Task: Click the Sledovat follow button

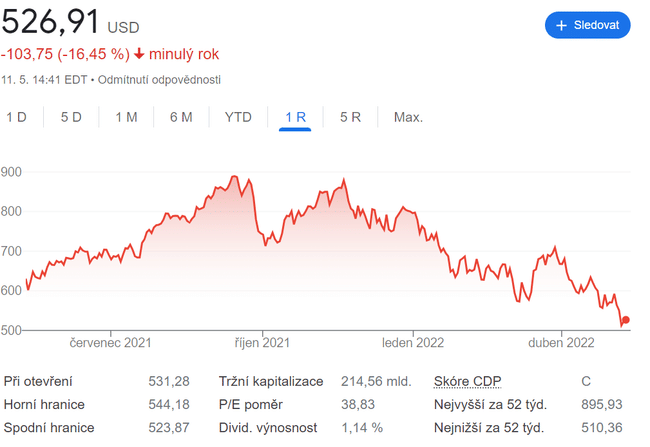Action: click(x=587, y=25)
